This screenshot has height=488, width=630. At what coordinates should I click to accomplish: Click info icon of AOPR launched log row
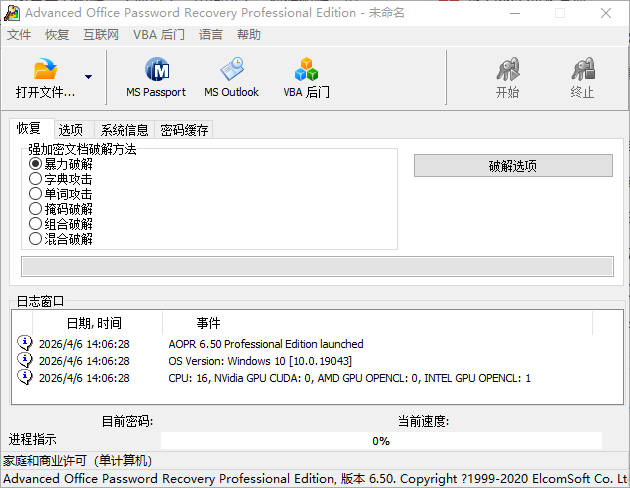tap(25, 343)
